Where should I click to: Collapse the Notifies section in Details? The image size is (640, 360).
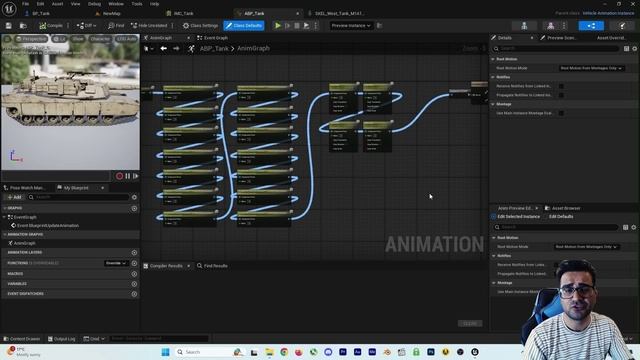[x=493, y=77]
